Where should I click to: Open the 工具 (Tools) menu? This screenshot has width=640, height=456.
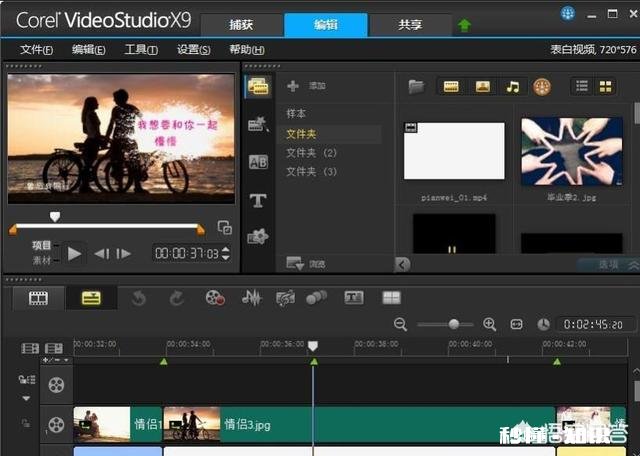(x=141, y=50)
